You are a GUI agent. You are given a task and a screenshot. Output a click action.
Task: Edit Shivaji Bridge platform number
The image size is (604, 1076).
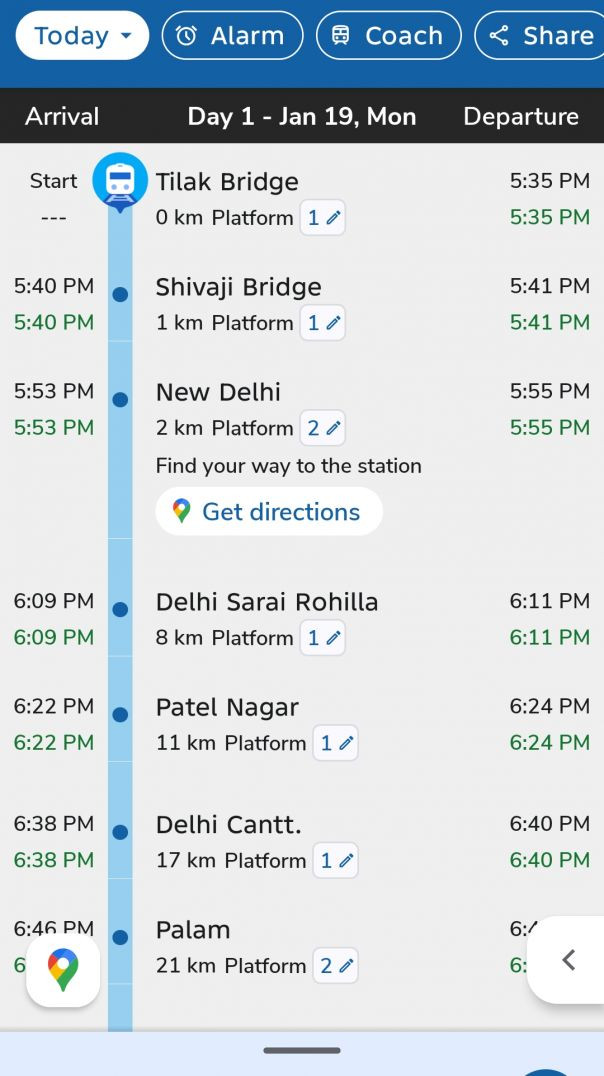323,323
